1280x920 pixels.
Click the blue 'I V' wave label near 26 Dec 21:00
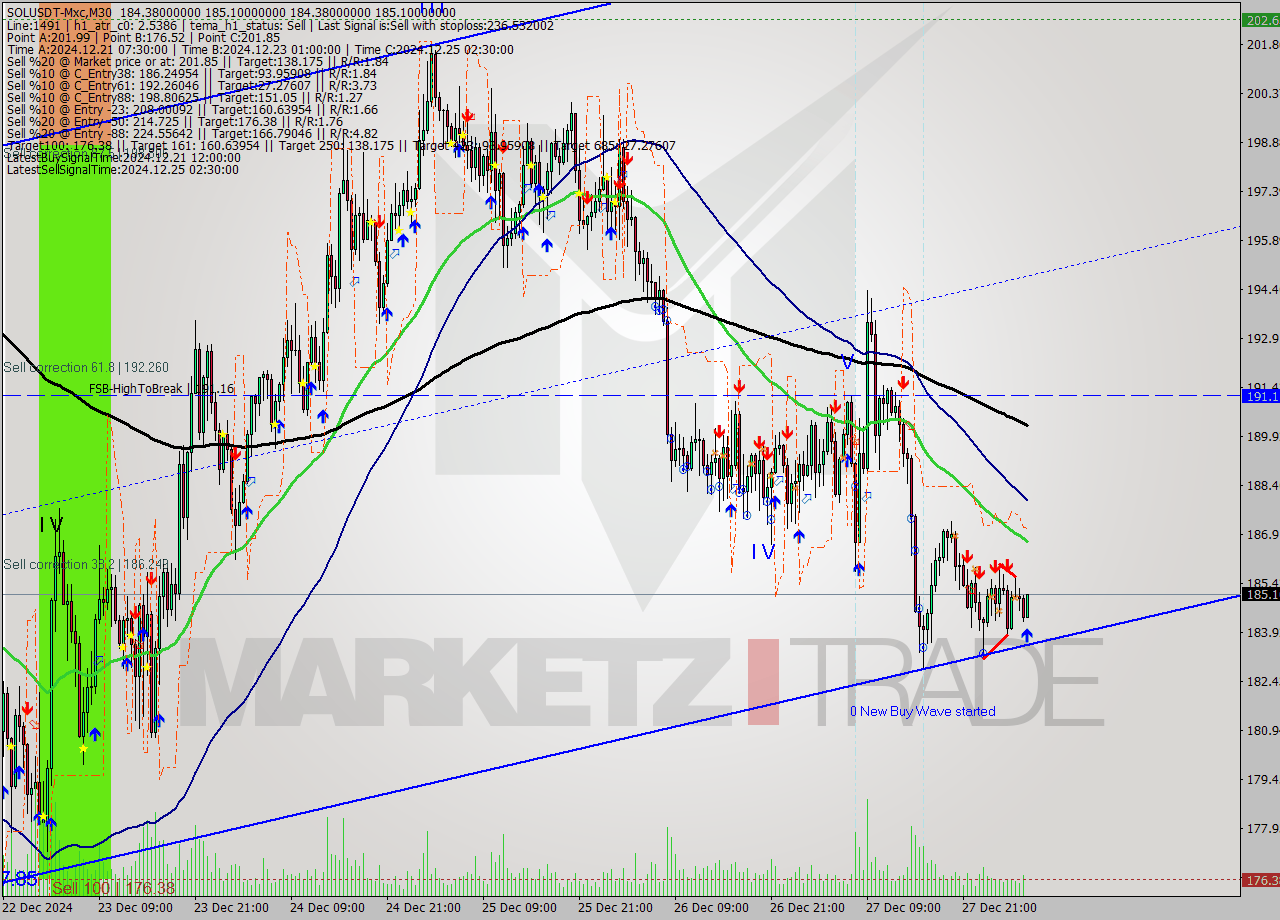[x=763, y=551]
